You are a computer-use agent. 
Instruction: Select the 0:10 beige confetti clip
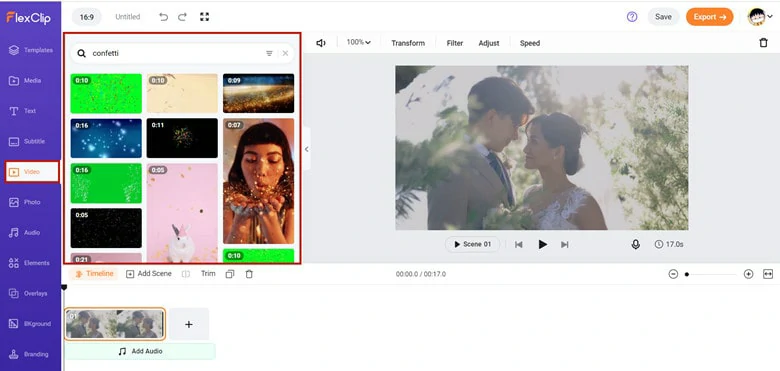point(182,93)
